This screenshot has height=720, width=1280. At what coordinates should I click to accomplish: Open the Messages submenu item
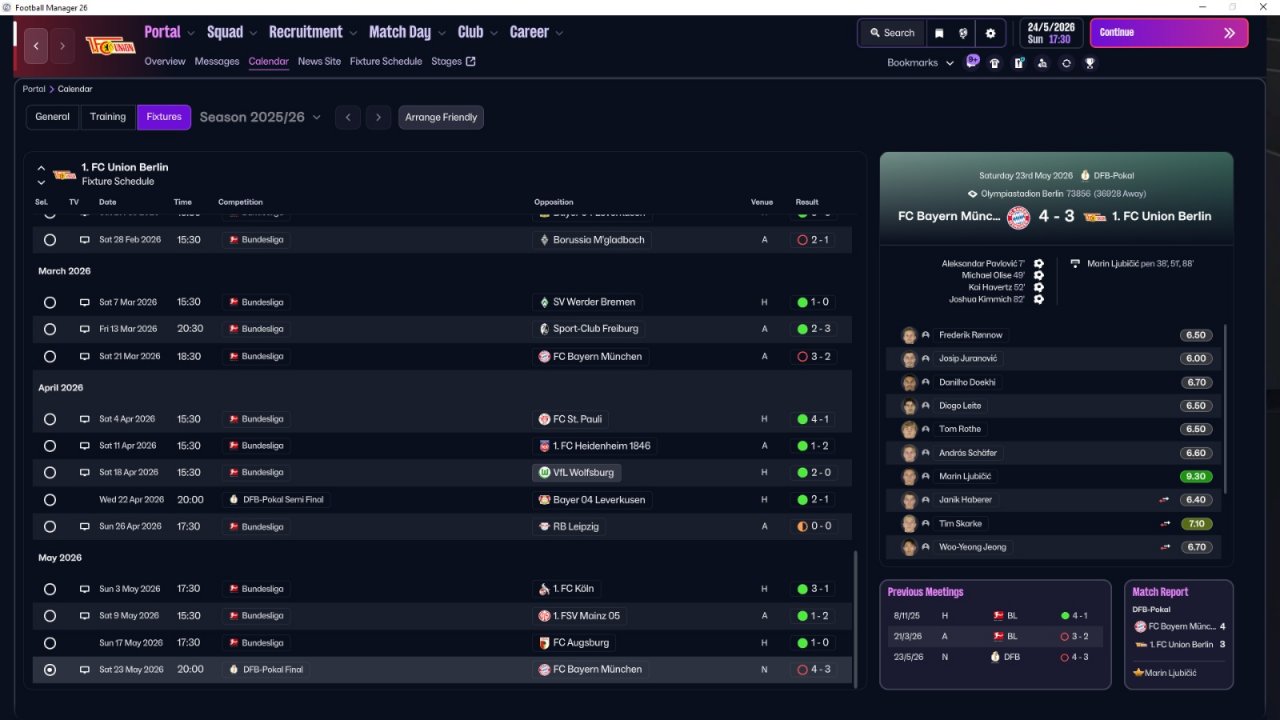click(217, 62)
